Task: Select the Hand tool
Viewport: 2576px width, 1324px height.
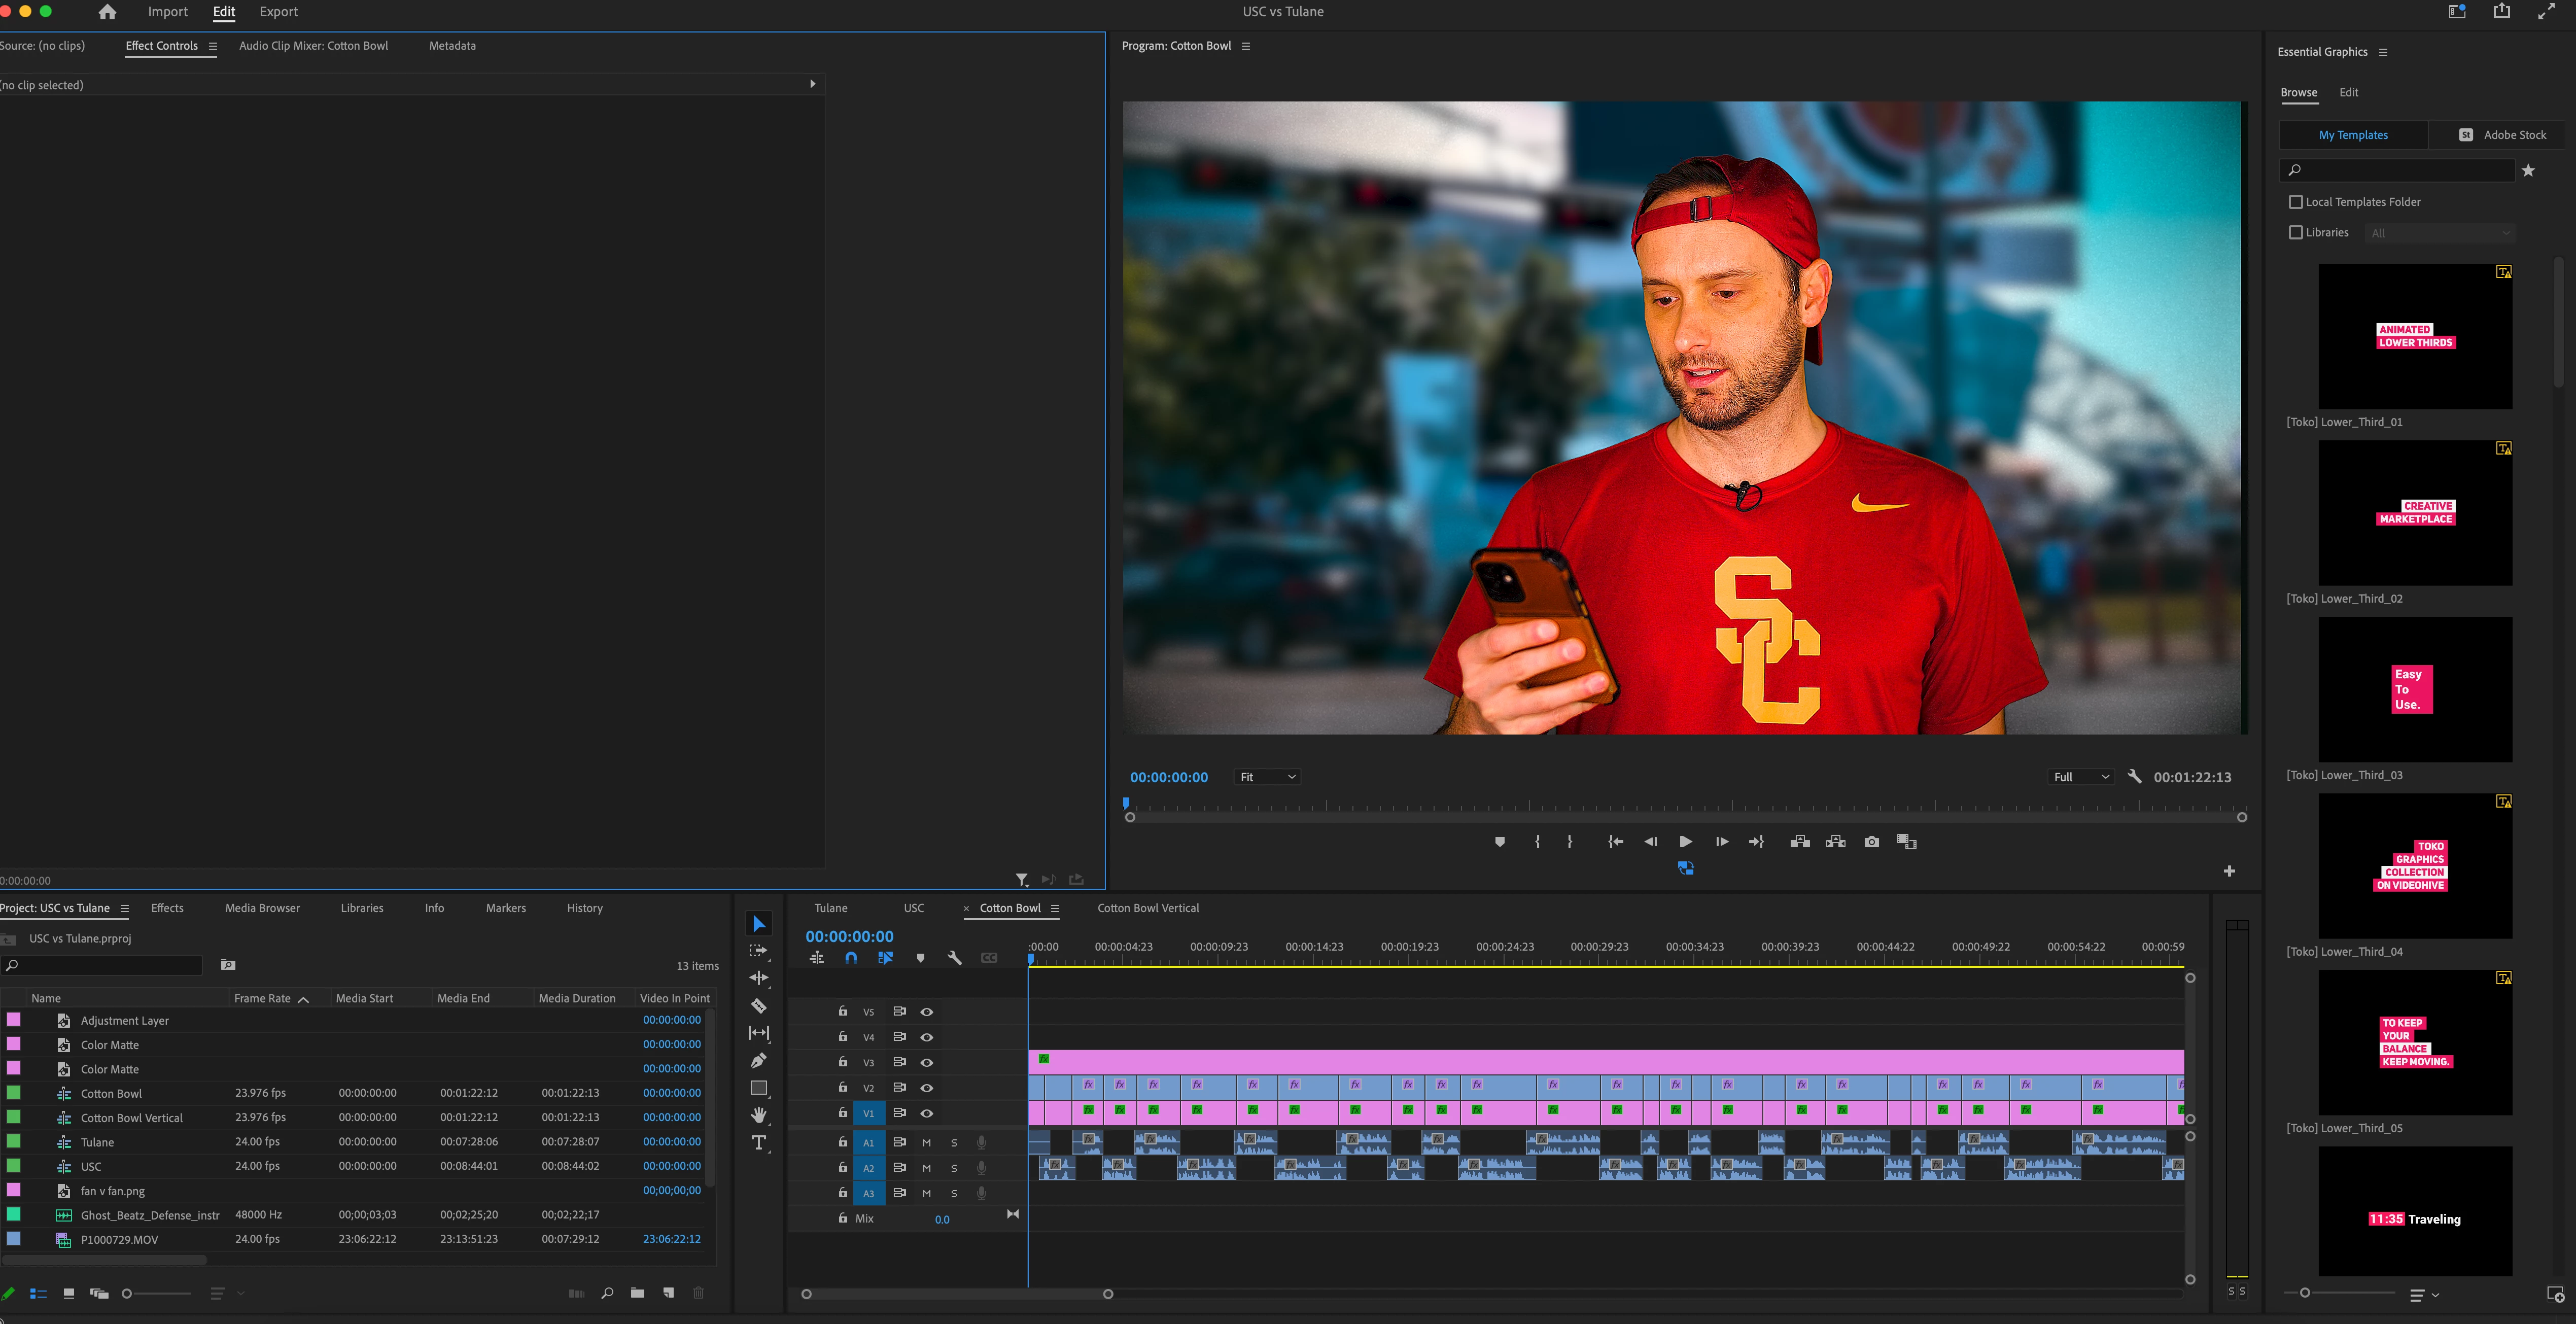Action: pyautogui.click(x=758, y=1115)
